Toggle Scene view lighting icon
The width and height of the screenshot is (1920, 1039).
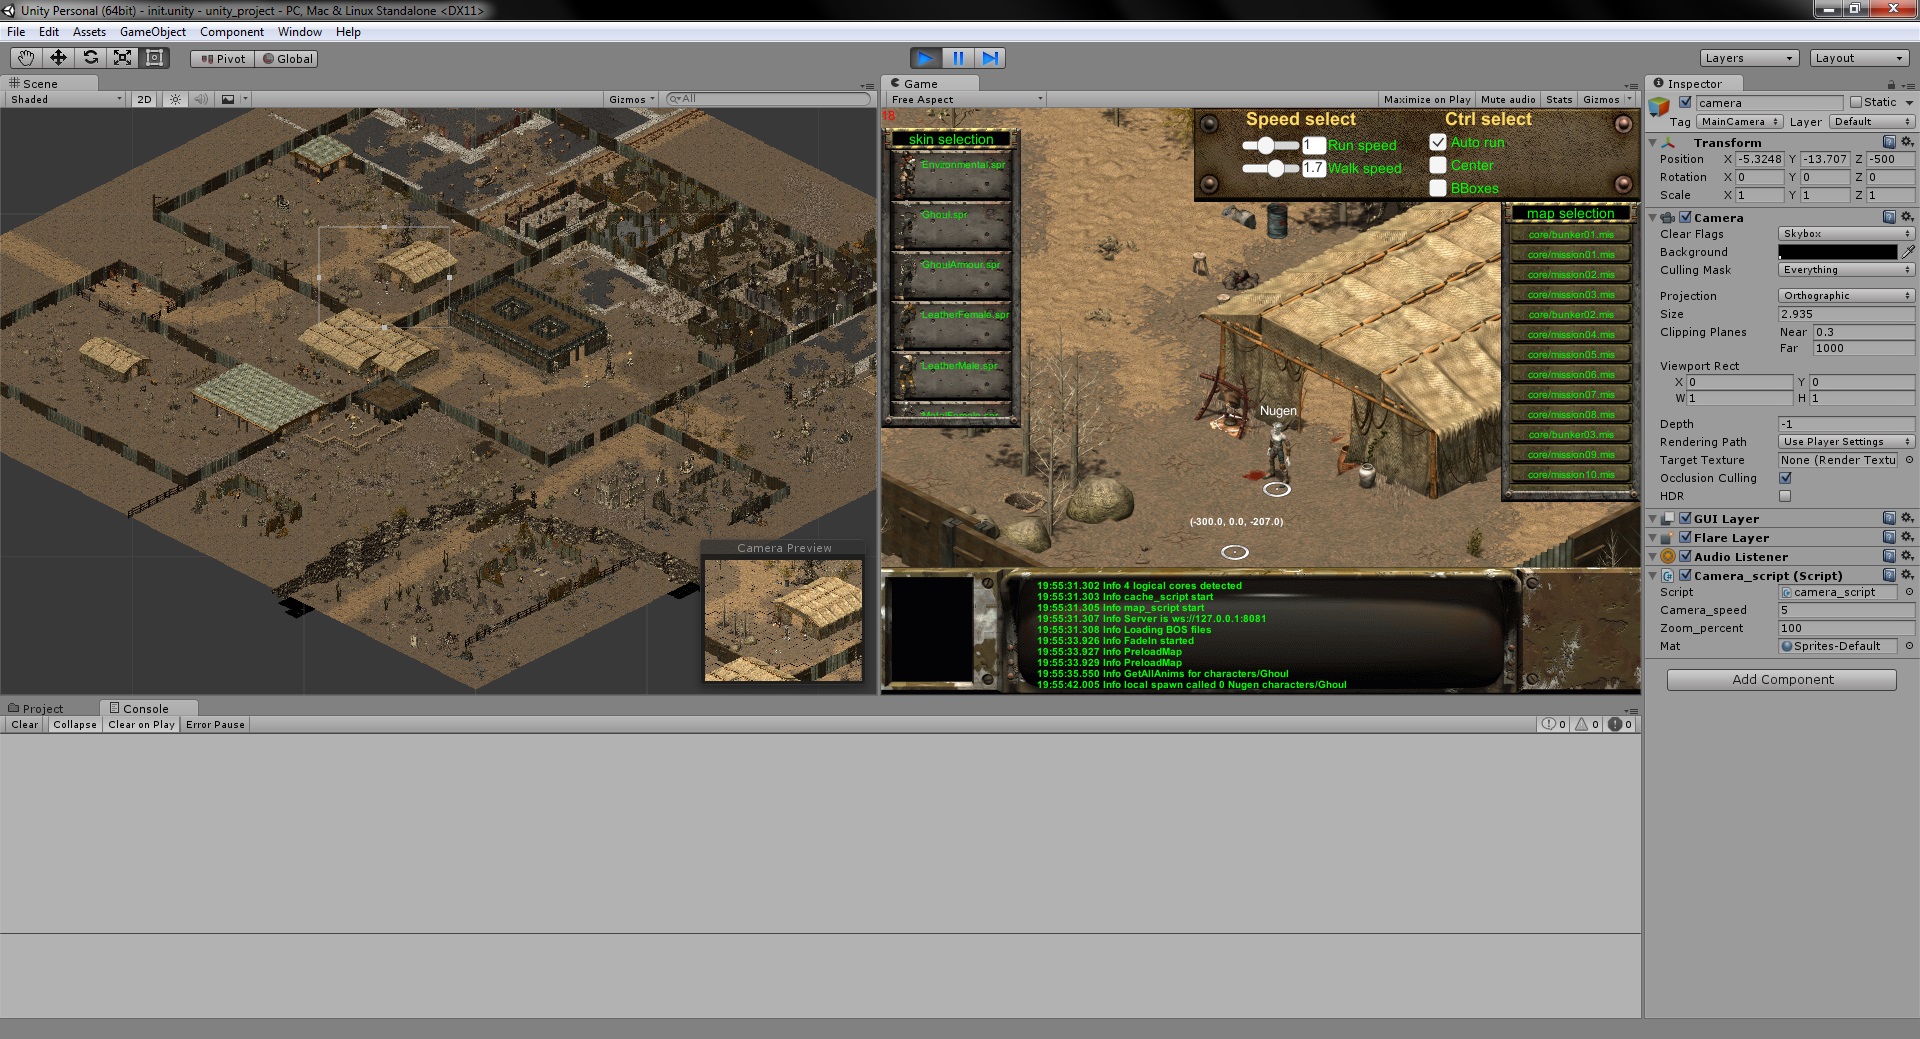tap(175, 99)
